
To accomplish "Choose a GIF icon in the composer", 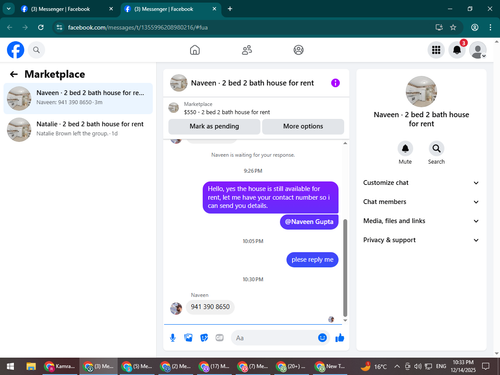I will 219,338.
